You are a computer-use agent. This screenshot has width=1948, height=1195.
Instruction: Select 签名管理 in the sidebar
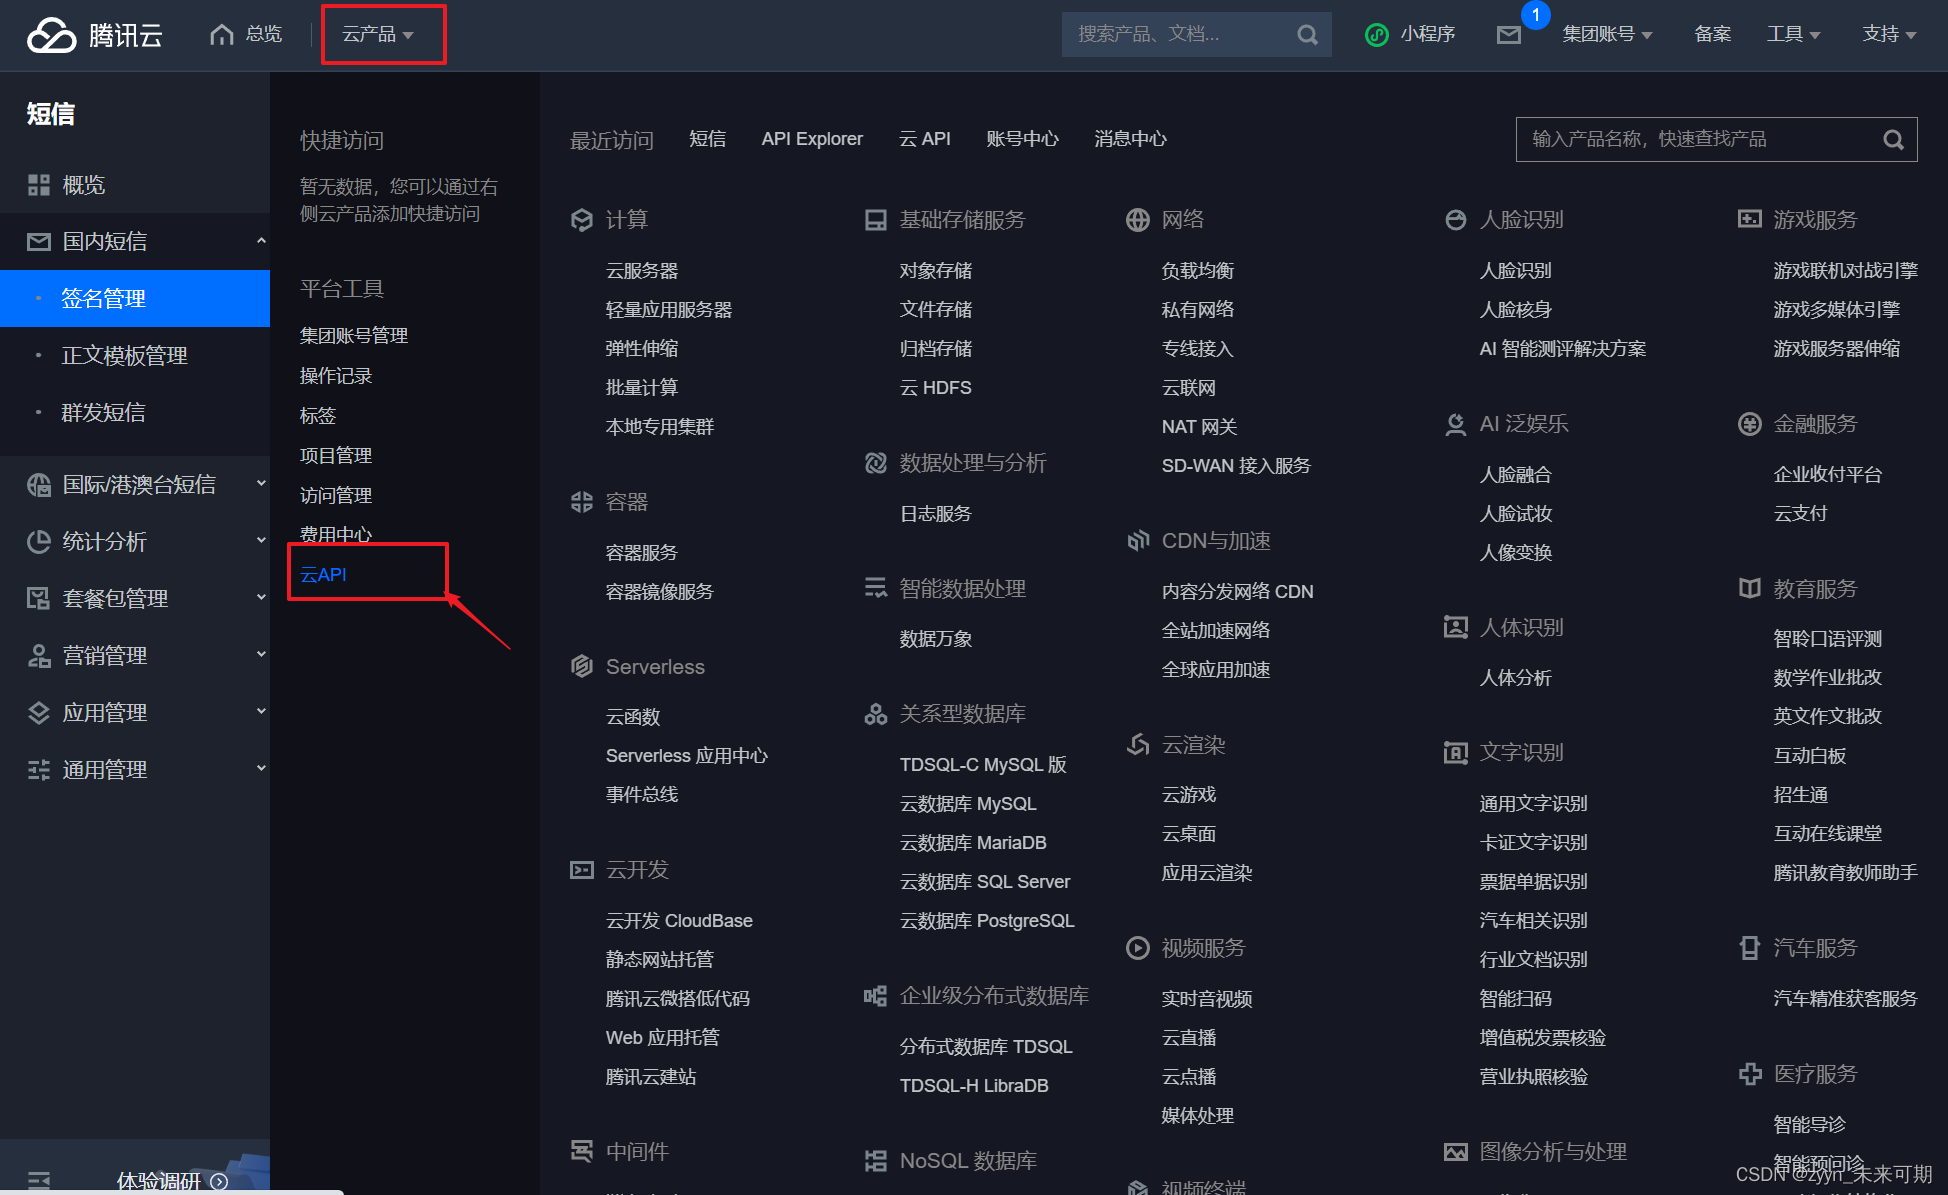pos(135,298)
